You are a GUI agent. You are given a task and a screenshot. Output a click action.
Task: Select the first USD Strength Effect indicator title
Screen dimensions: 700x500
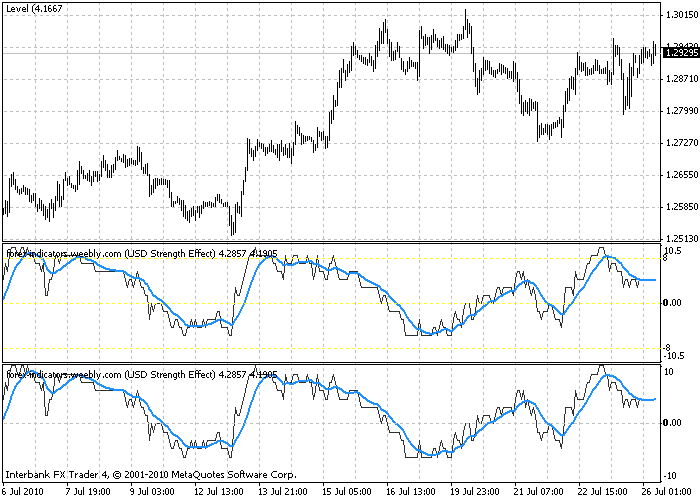point(142,254)
